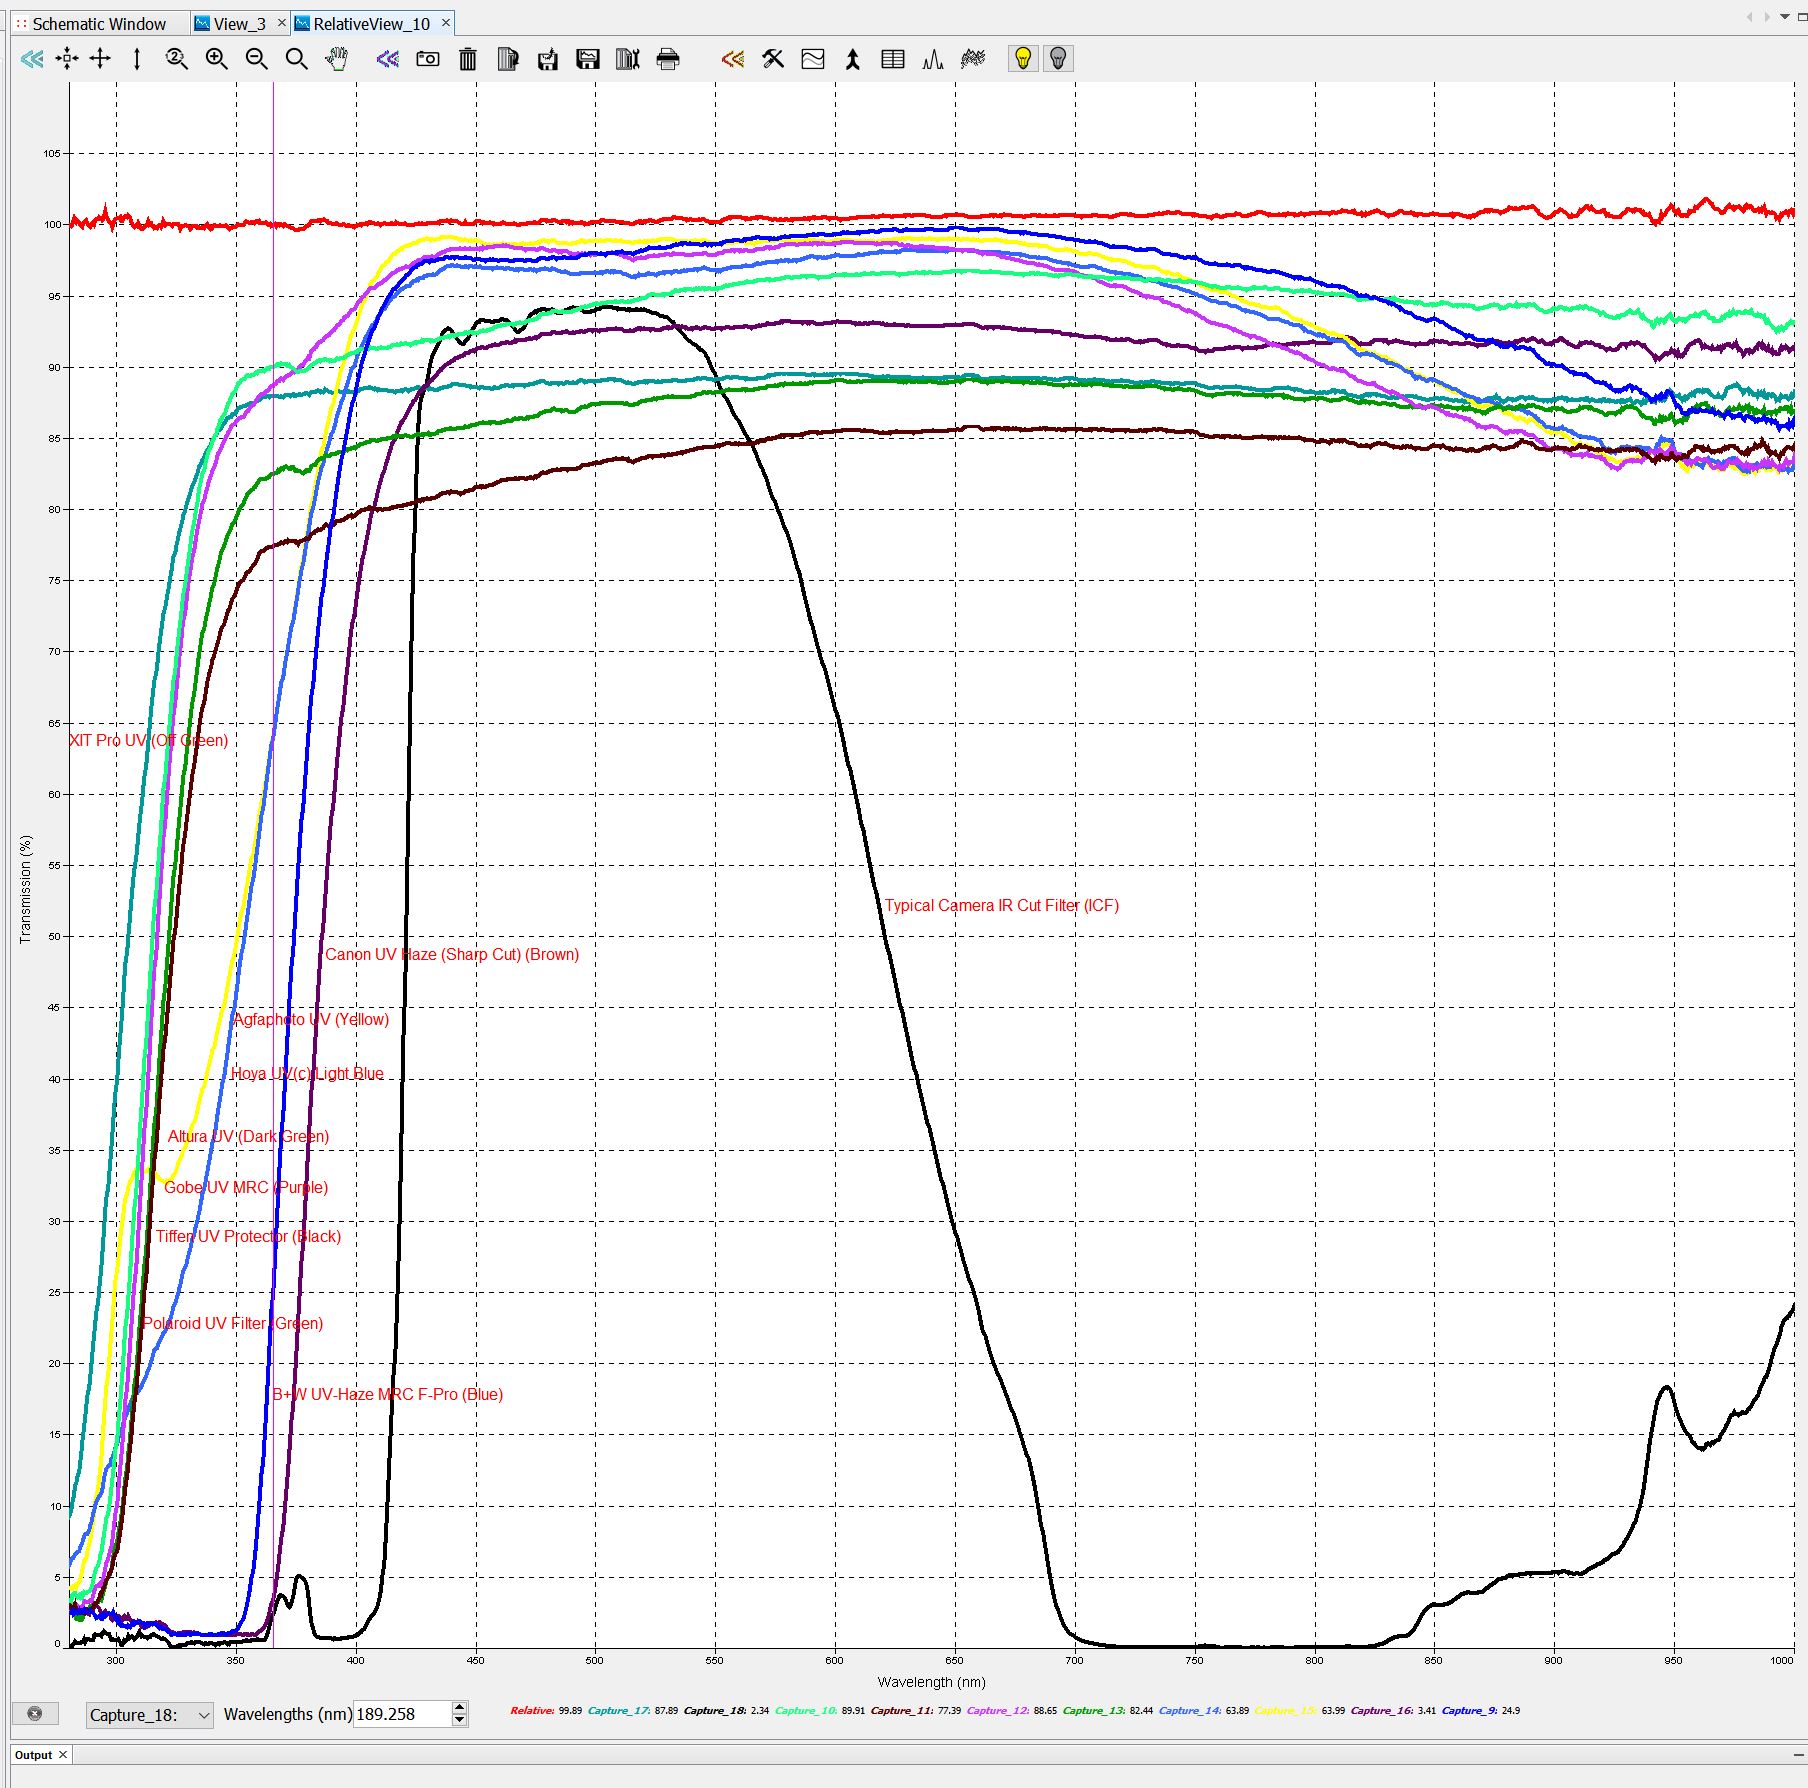1808x1788 pixels.
Task: Click the noisy spectrum overlay icon
Action: (973, 59)
